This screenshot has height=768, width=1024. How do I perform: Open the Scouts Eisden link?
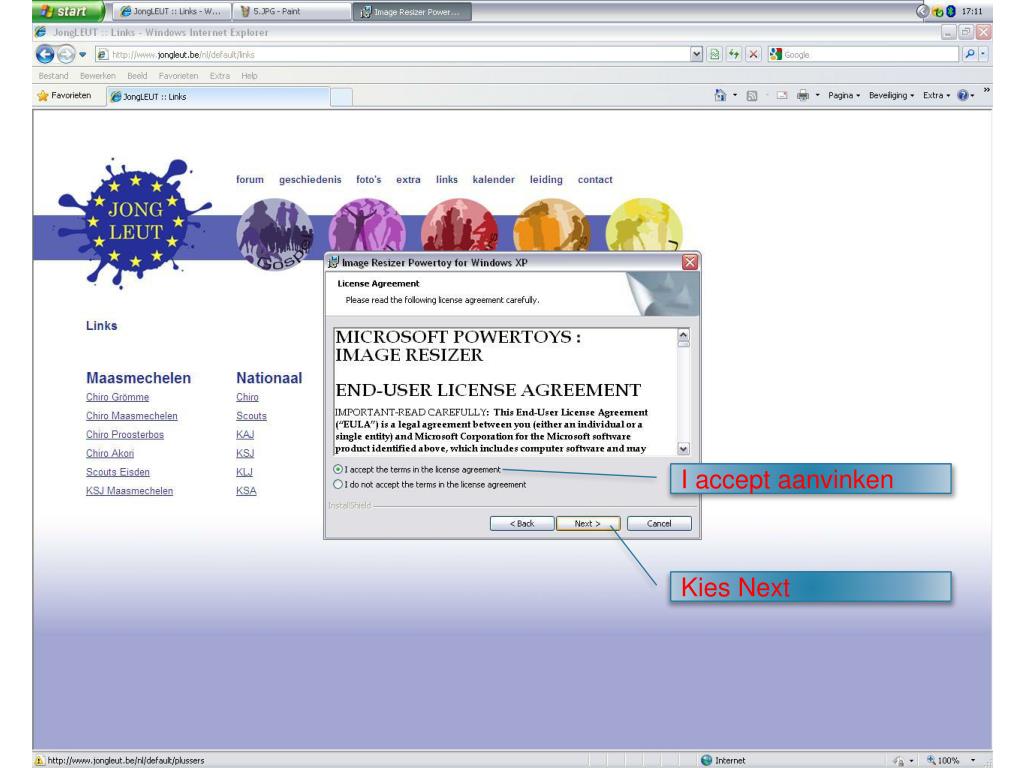(118, 472)
